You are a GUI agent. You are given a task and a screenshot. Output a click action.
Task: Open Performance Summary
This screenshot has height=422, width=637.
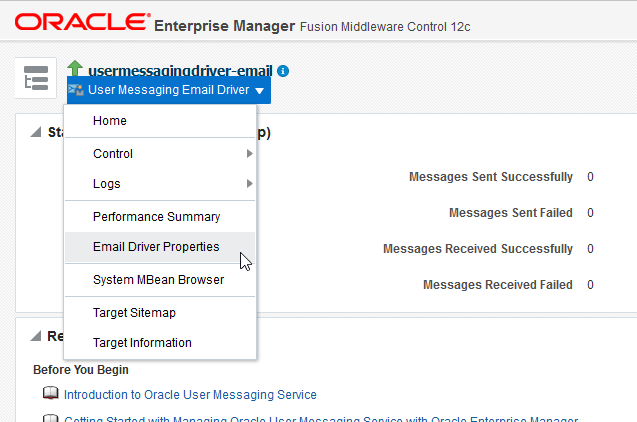[x=160, y=216]
